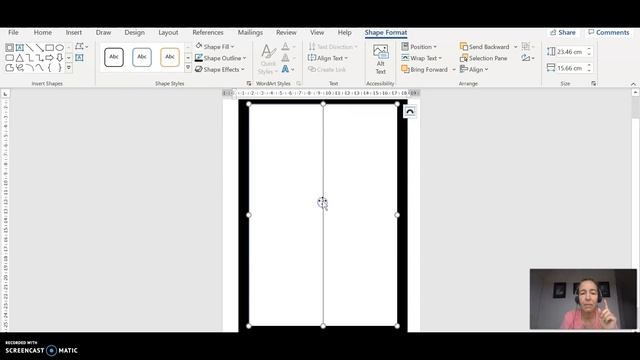Pick the Right Brace shape
Screen dimensions: 640x360
click(x=60, y=67)
